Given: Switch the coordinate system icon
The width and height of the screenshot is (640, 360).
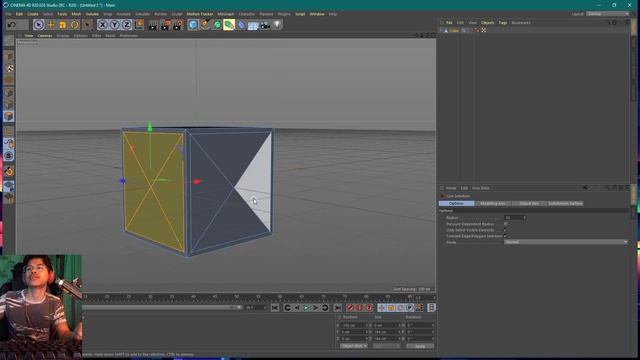Looking at the screenshot, I should 139,25.
